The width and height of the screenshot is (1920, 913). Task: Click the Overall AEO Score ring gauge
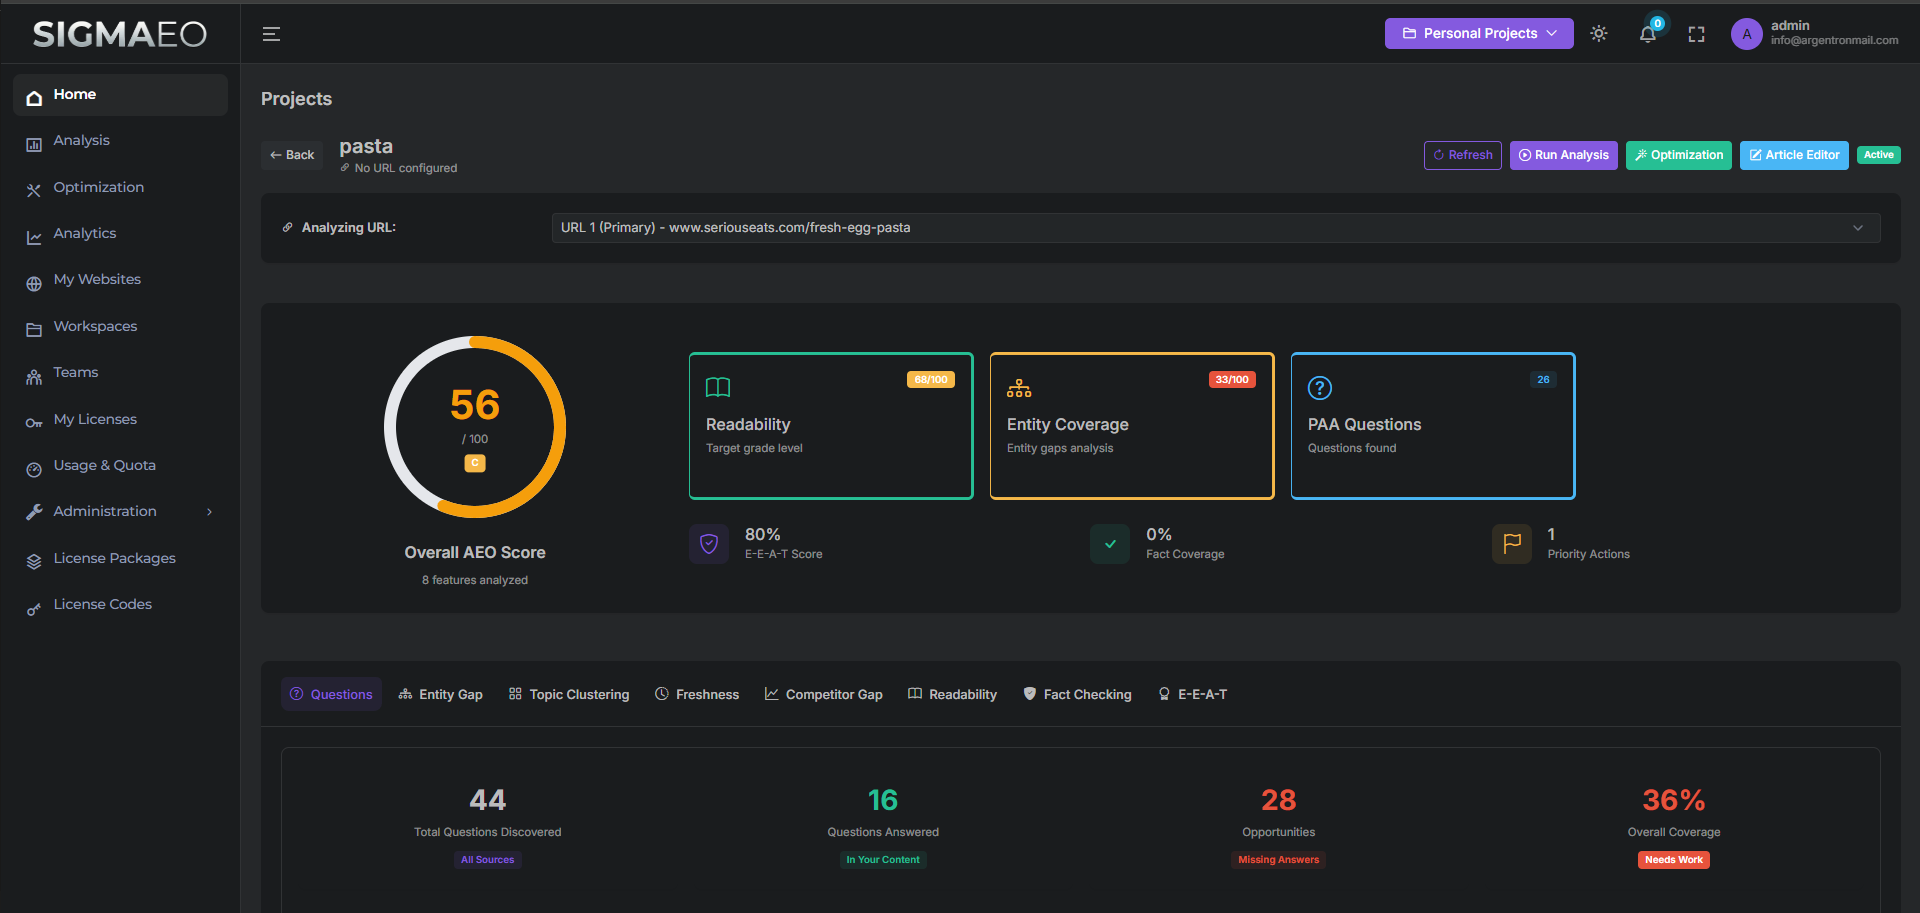[475, 427]
